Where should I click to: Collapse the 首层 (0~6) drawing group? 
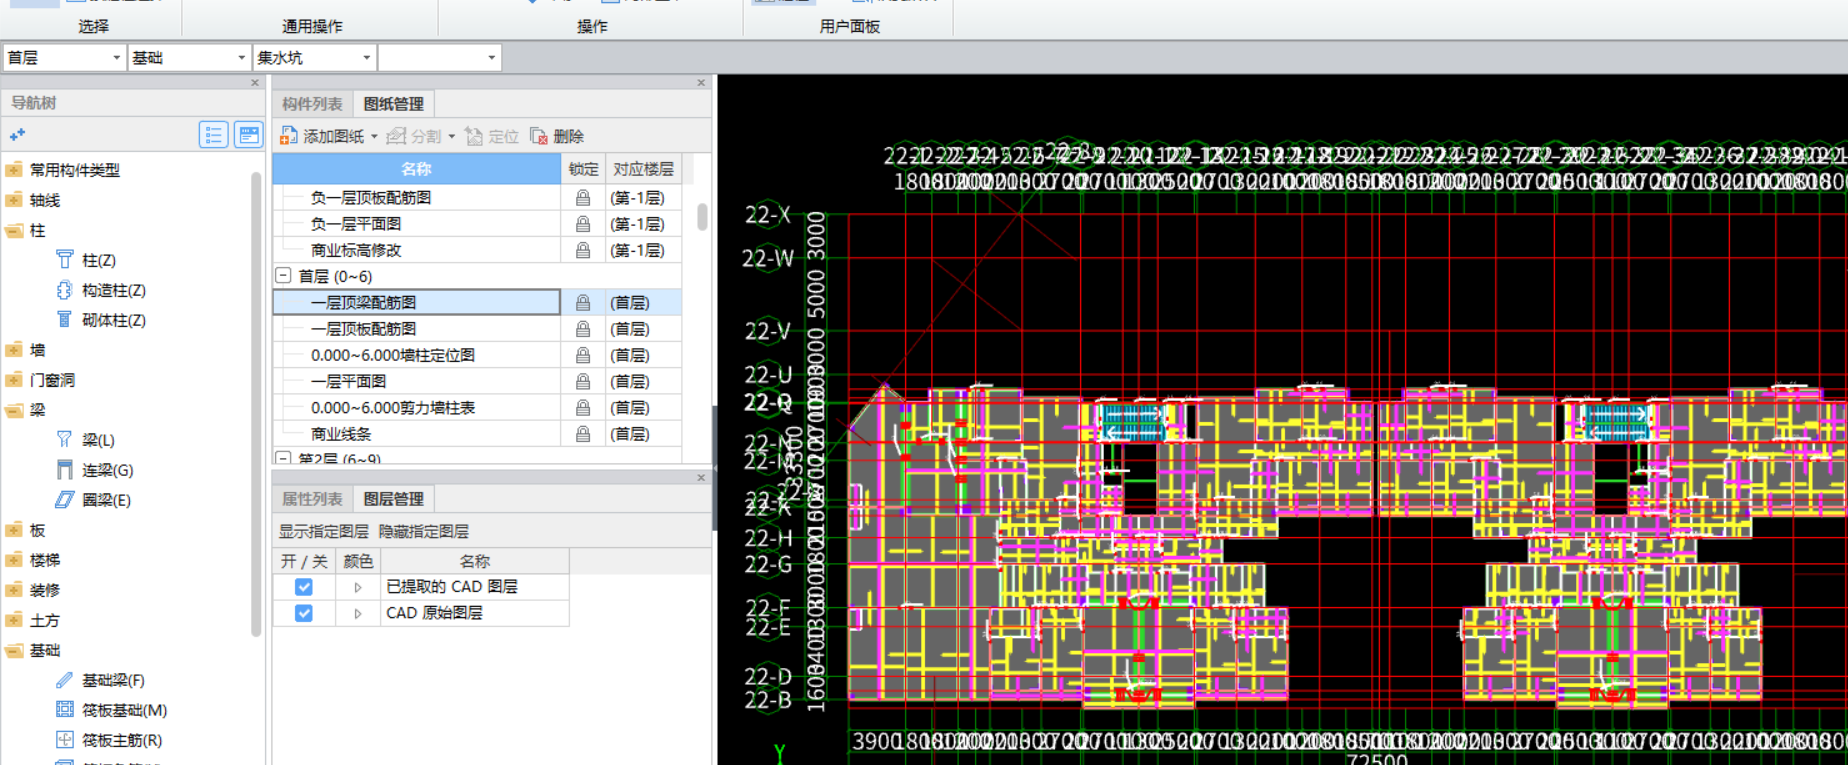click(284, 276)
